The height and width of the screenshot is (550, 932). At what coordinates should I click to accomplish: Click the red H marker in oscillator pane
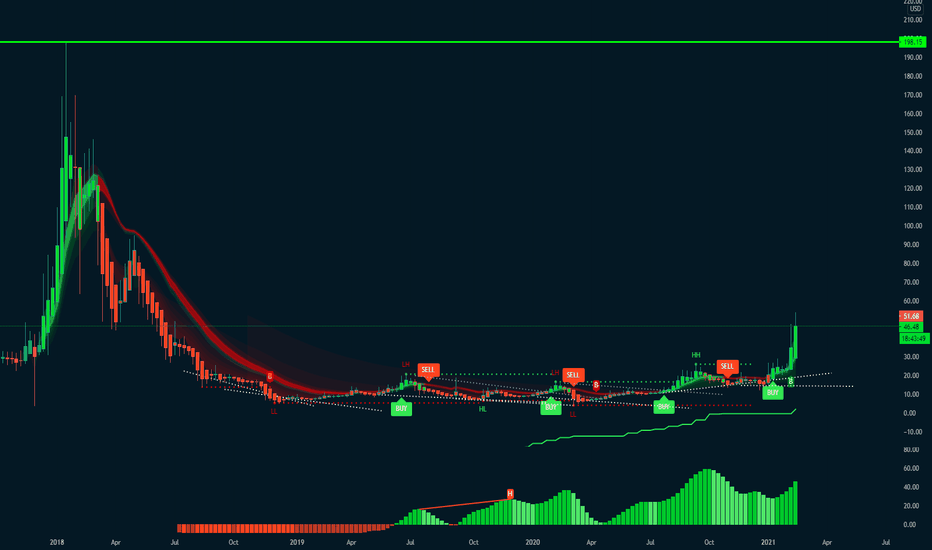click(x=510, y=494)
